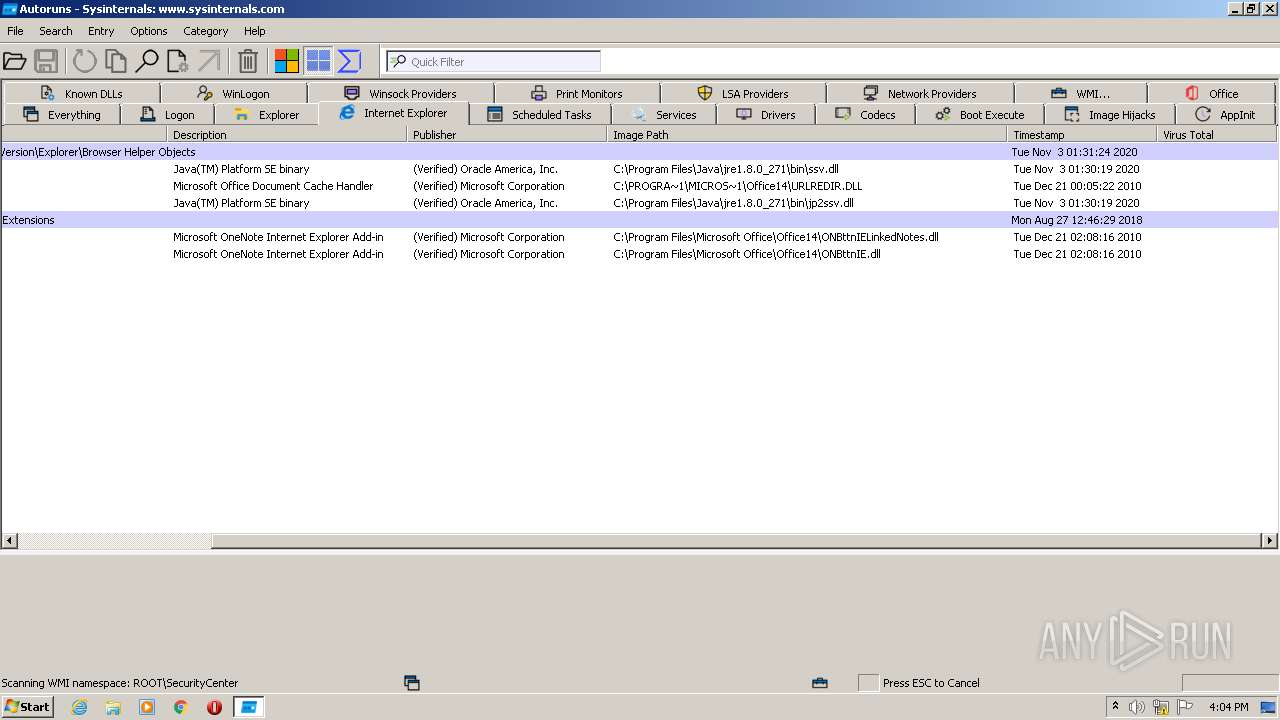Select the Internet Explorer tab
This screenshot has height=720, width=1280.
point(394,112)
